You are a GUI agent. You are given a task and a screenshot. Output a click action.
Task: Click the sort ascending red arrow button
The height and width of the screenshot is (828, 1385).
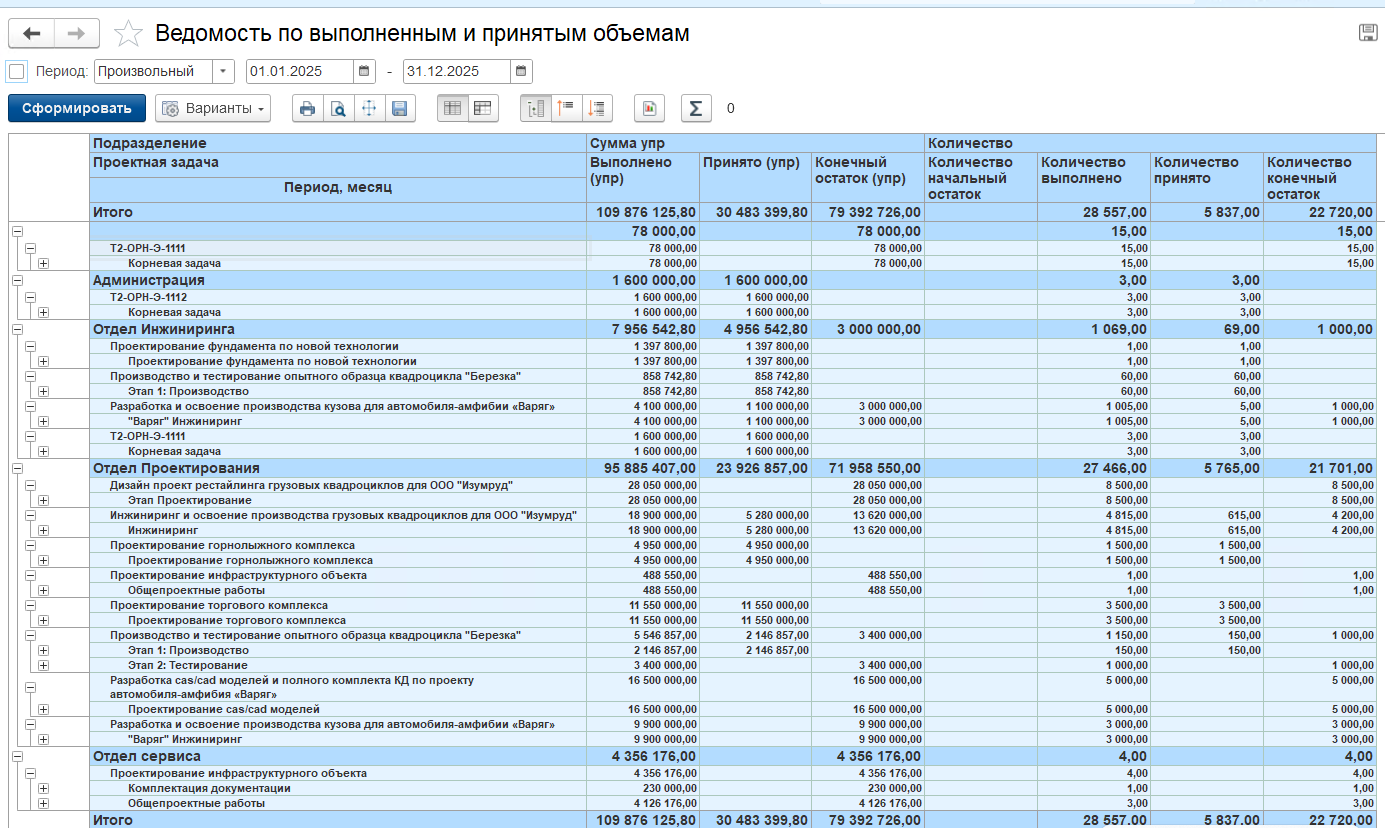pyautogui.click(x=566, y=108)
